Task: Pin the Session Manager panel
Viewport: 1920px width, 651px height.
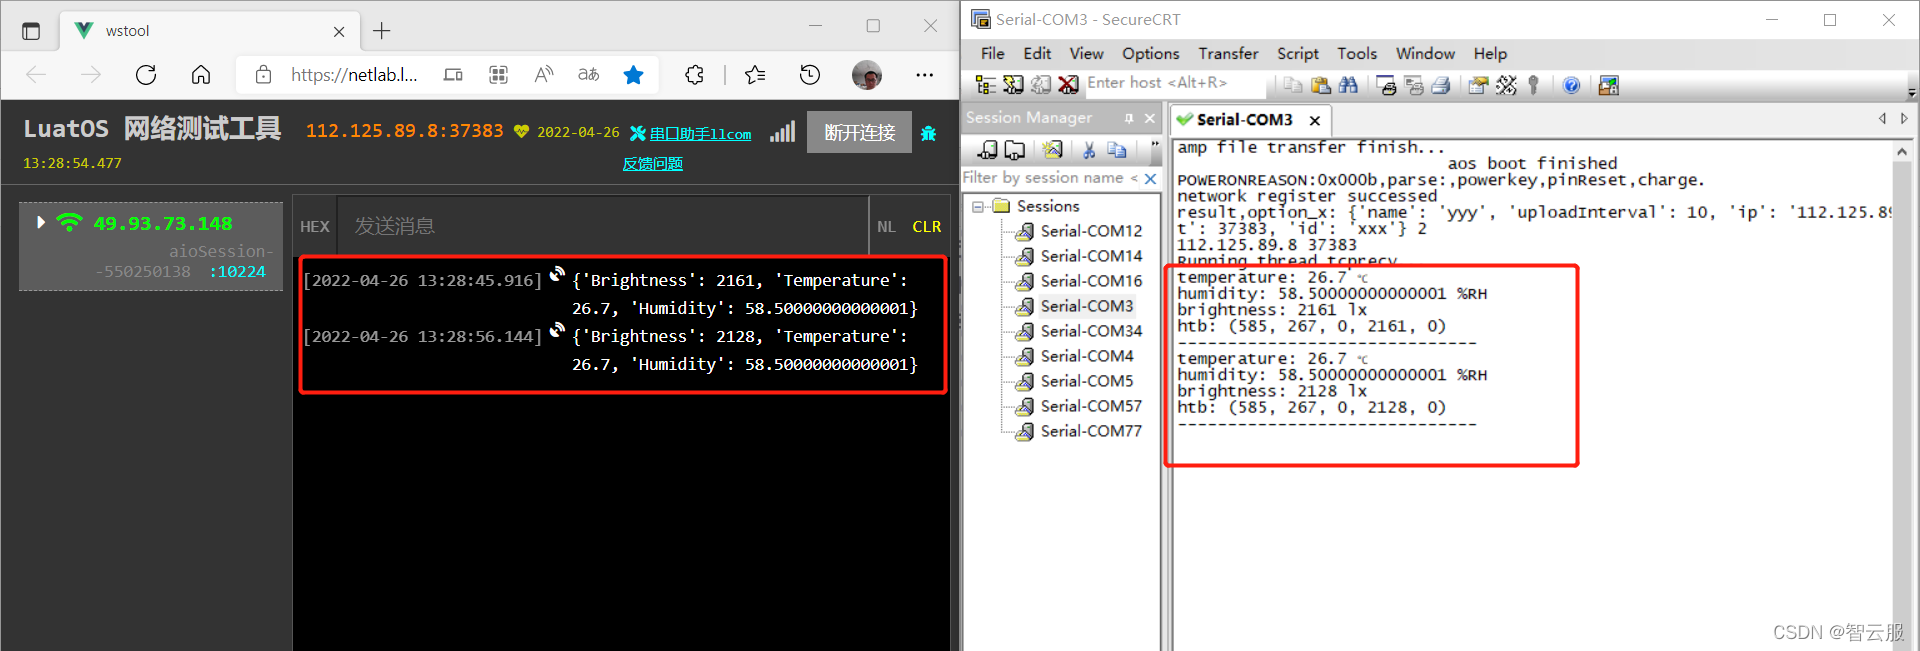Action: click(x=1129, y=118)
